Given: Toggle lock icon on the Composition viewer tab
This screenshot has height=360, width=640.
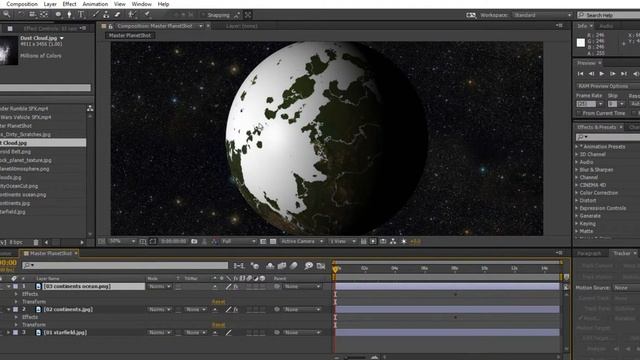Looking at the screenshot, I should [110, 26].
